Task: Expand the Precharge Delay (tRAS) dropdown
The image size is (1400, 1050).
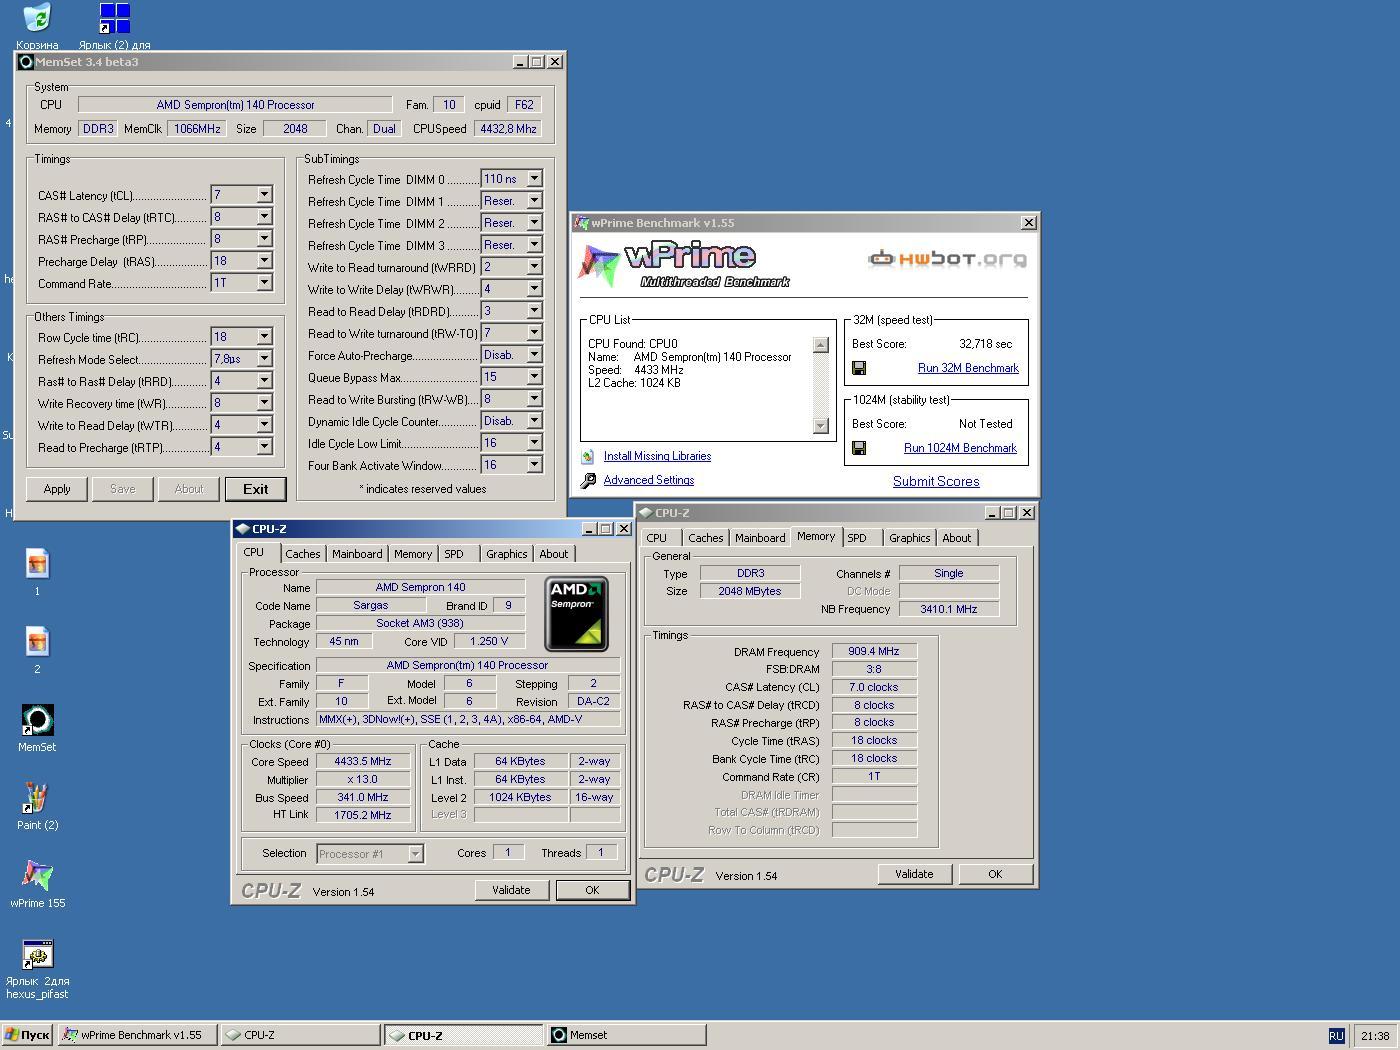Action: (x=264, y=261)
